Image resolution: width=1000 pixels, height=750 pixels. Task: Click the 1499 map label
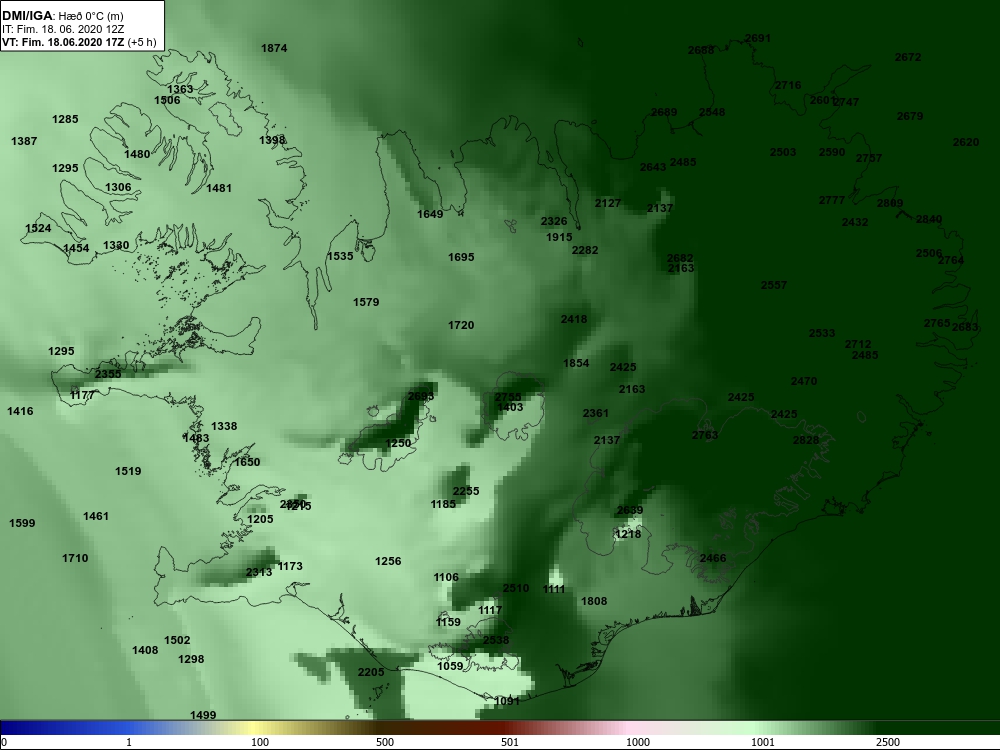203,715
